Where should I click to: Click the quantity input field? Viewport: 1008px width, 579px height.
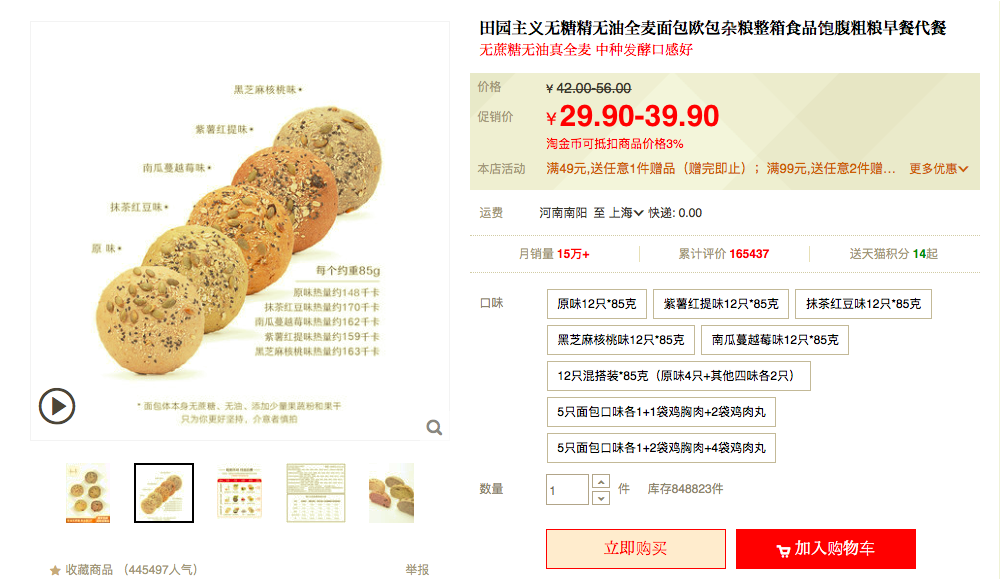coord(567,490)
